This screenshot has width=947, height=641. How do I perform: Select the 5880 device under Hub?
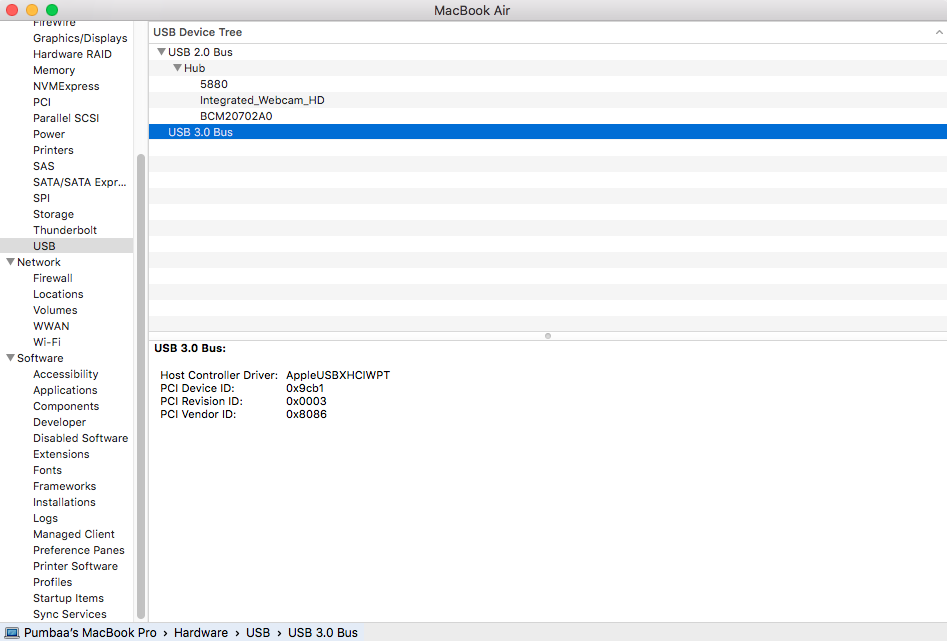click(x=214, y=84)
